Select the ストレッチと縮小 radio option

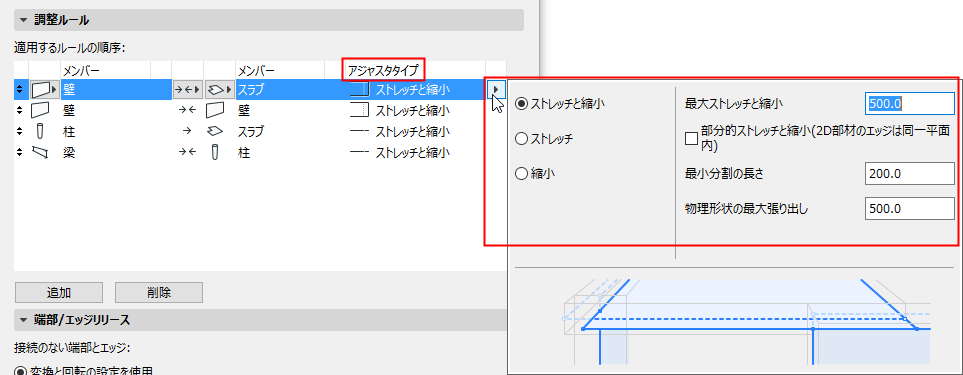pos(521,104)
